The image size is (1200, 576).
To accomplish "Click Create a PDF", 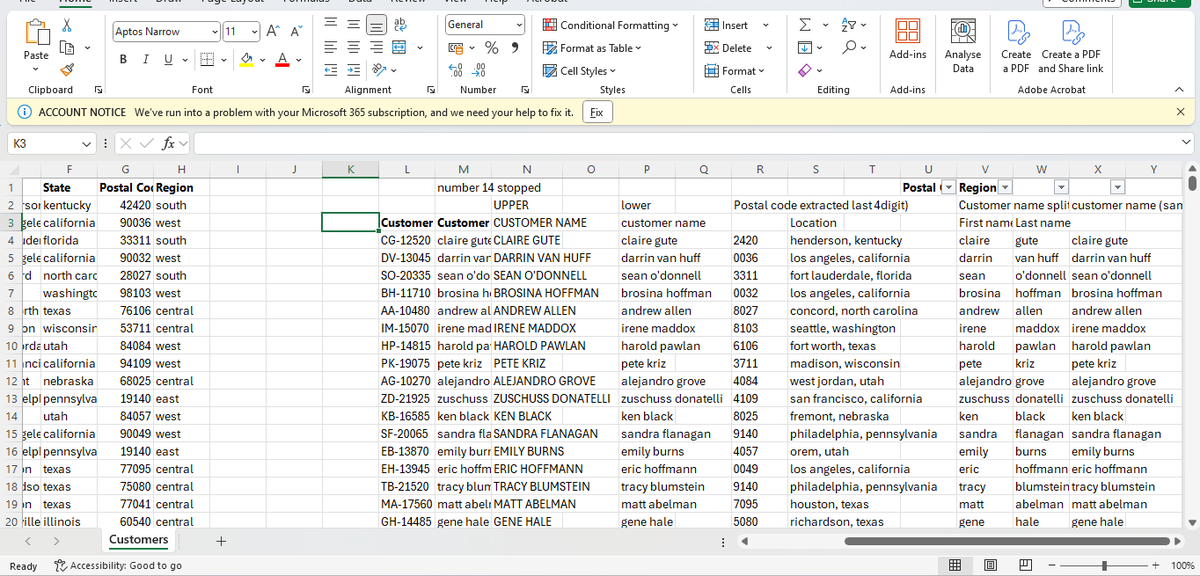I will (x=1016, y=46).
